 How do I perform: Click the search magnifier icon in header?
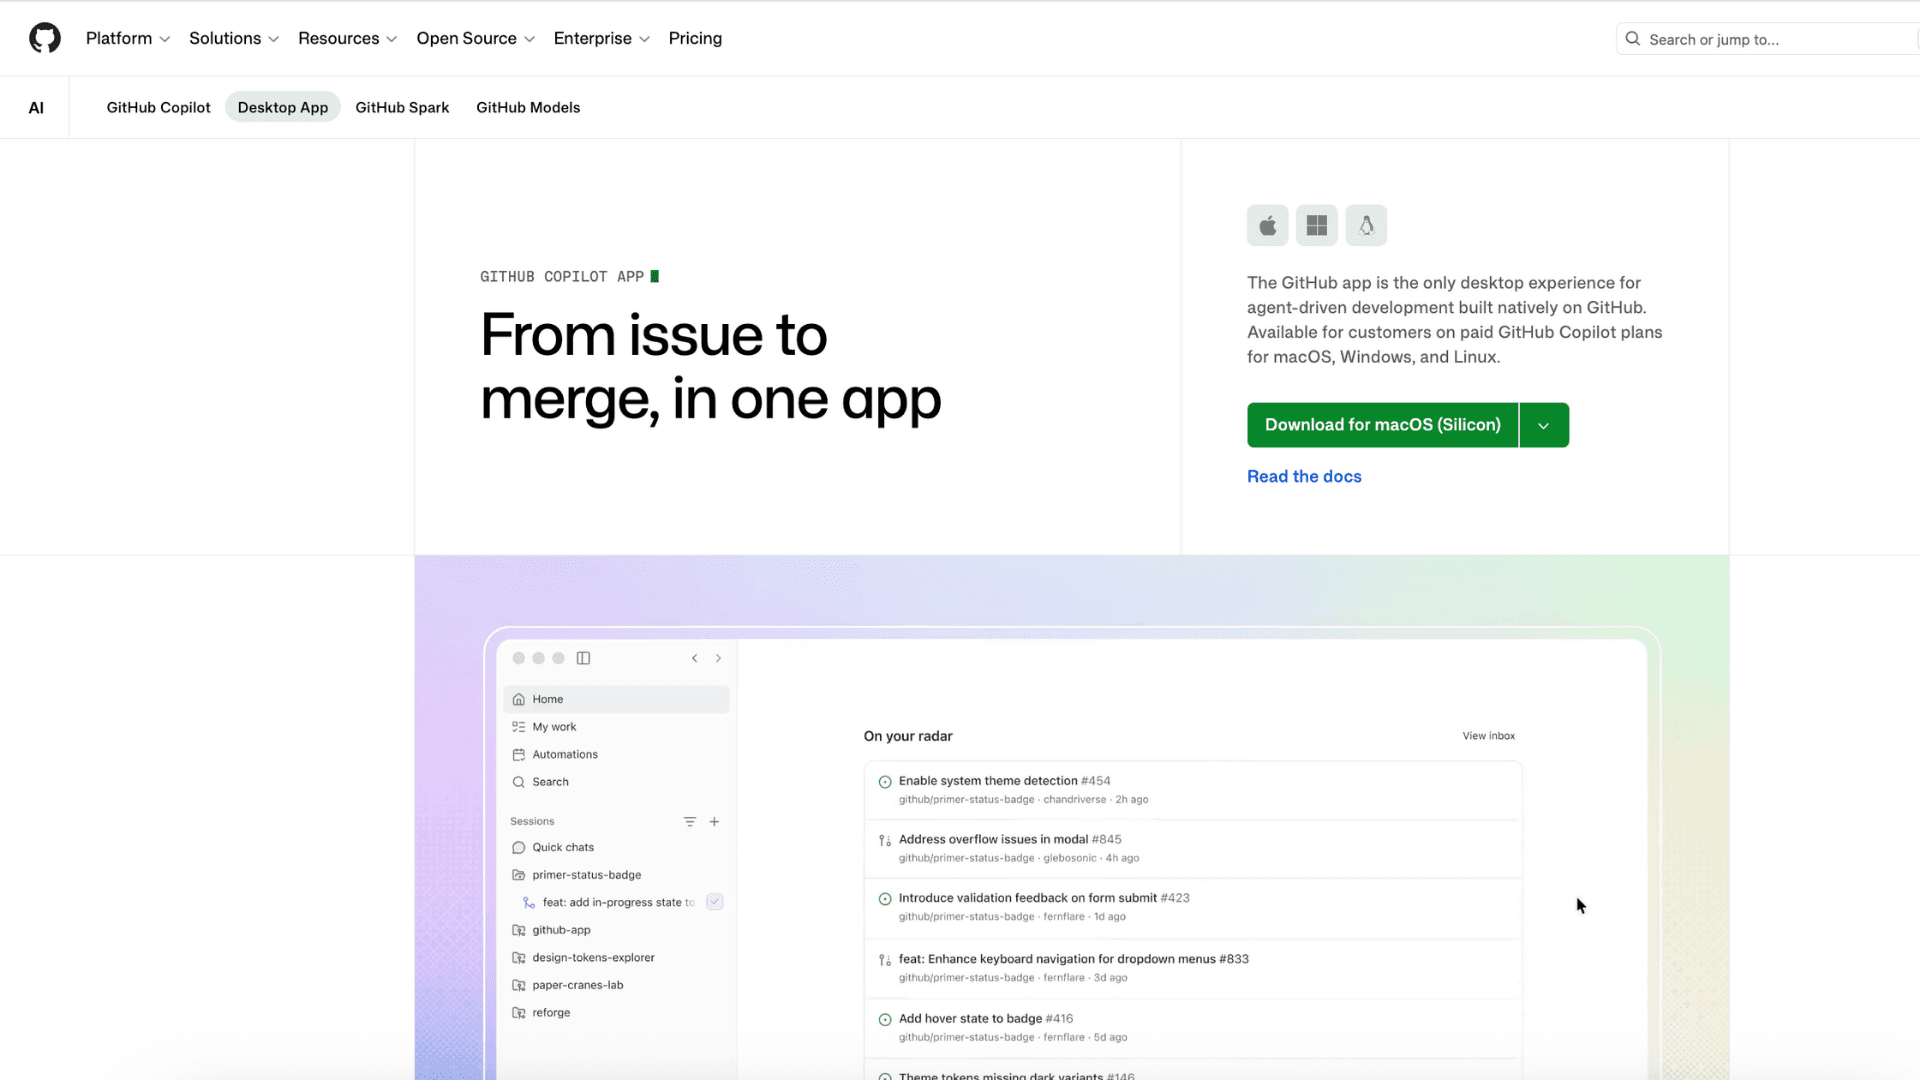[1633, 39]
